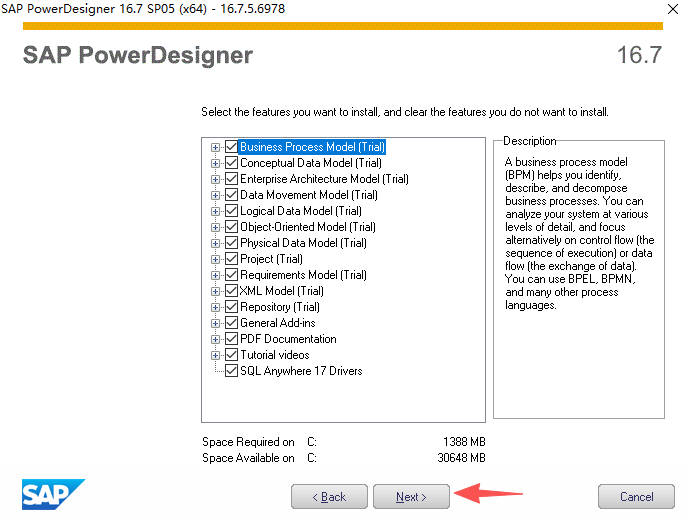Viewport: 688px width, 517px height.
Task: Expand the Enterprise Architecture Model node
Action: coord(215,180)
